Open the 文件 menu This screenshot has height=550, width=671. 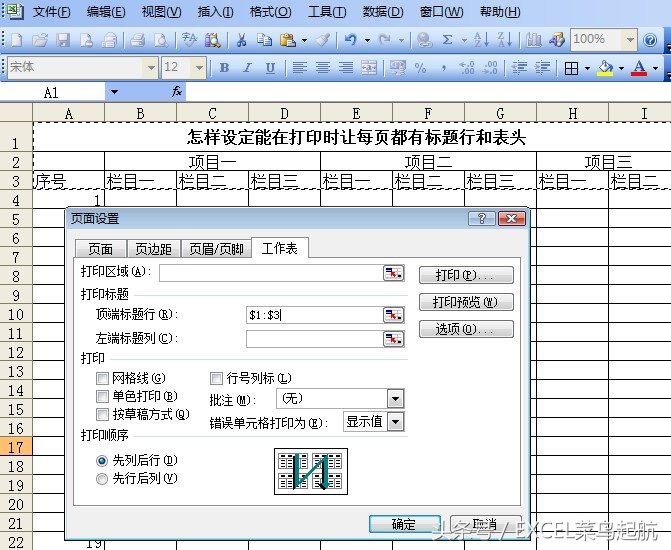pyautogui.click(x=52, y=12)
